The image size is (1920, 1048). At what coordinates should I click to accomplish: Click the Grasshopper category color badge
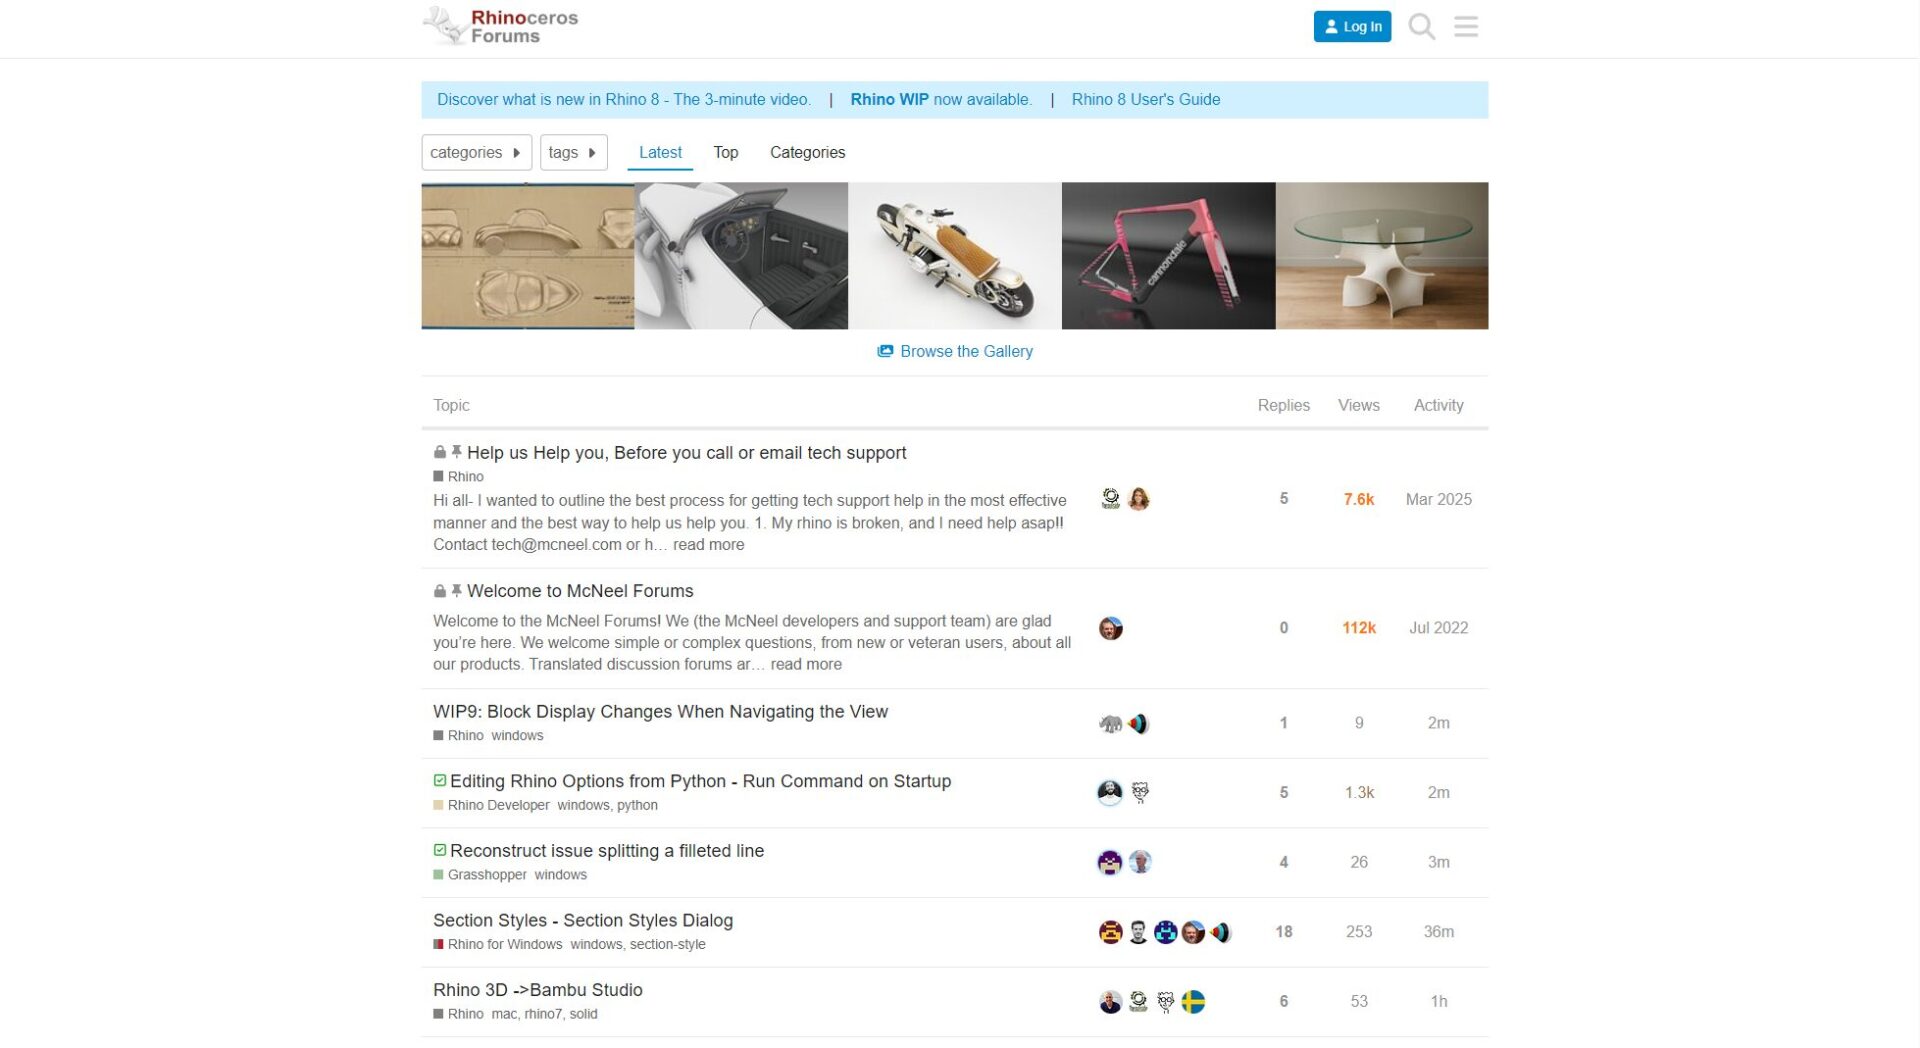(x=438, y=875)
